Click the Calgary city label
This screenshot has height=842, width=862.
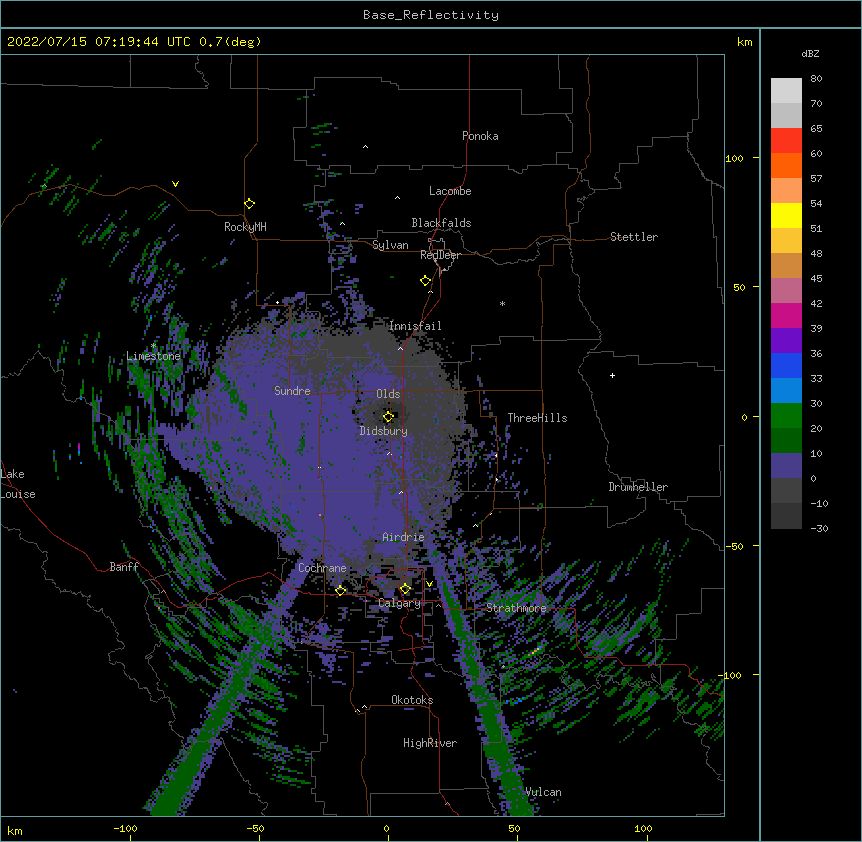click(400, 603)
